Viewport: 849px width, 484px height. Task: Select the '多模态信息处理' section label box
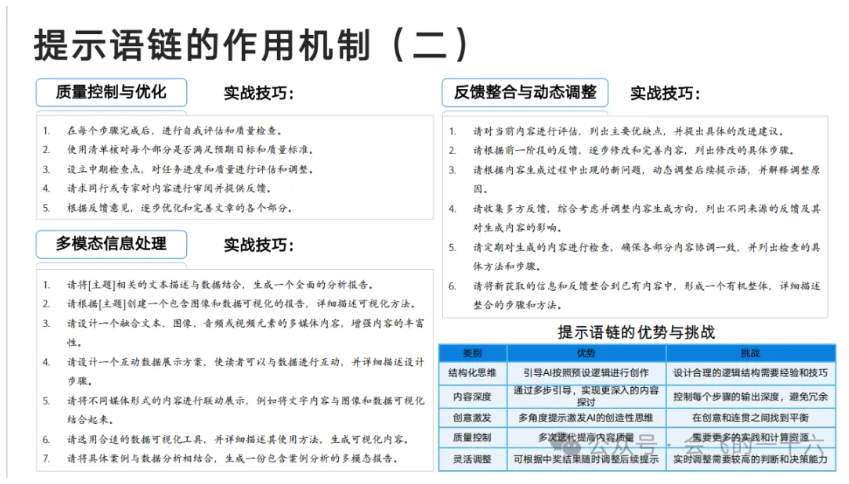pyautogui.click(x=112, y=244)
